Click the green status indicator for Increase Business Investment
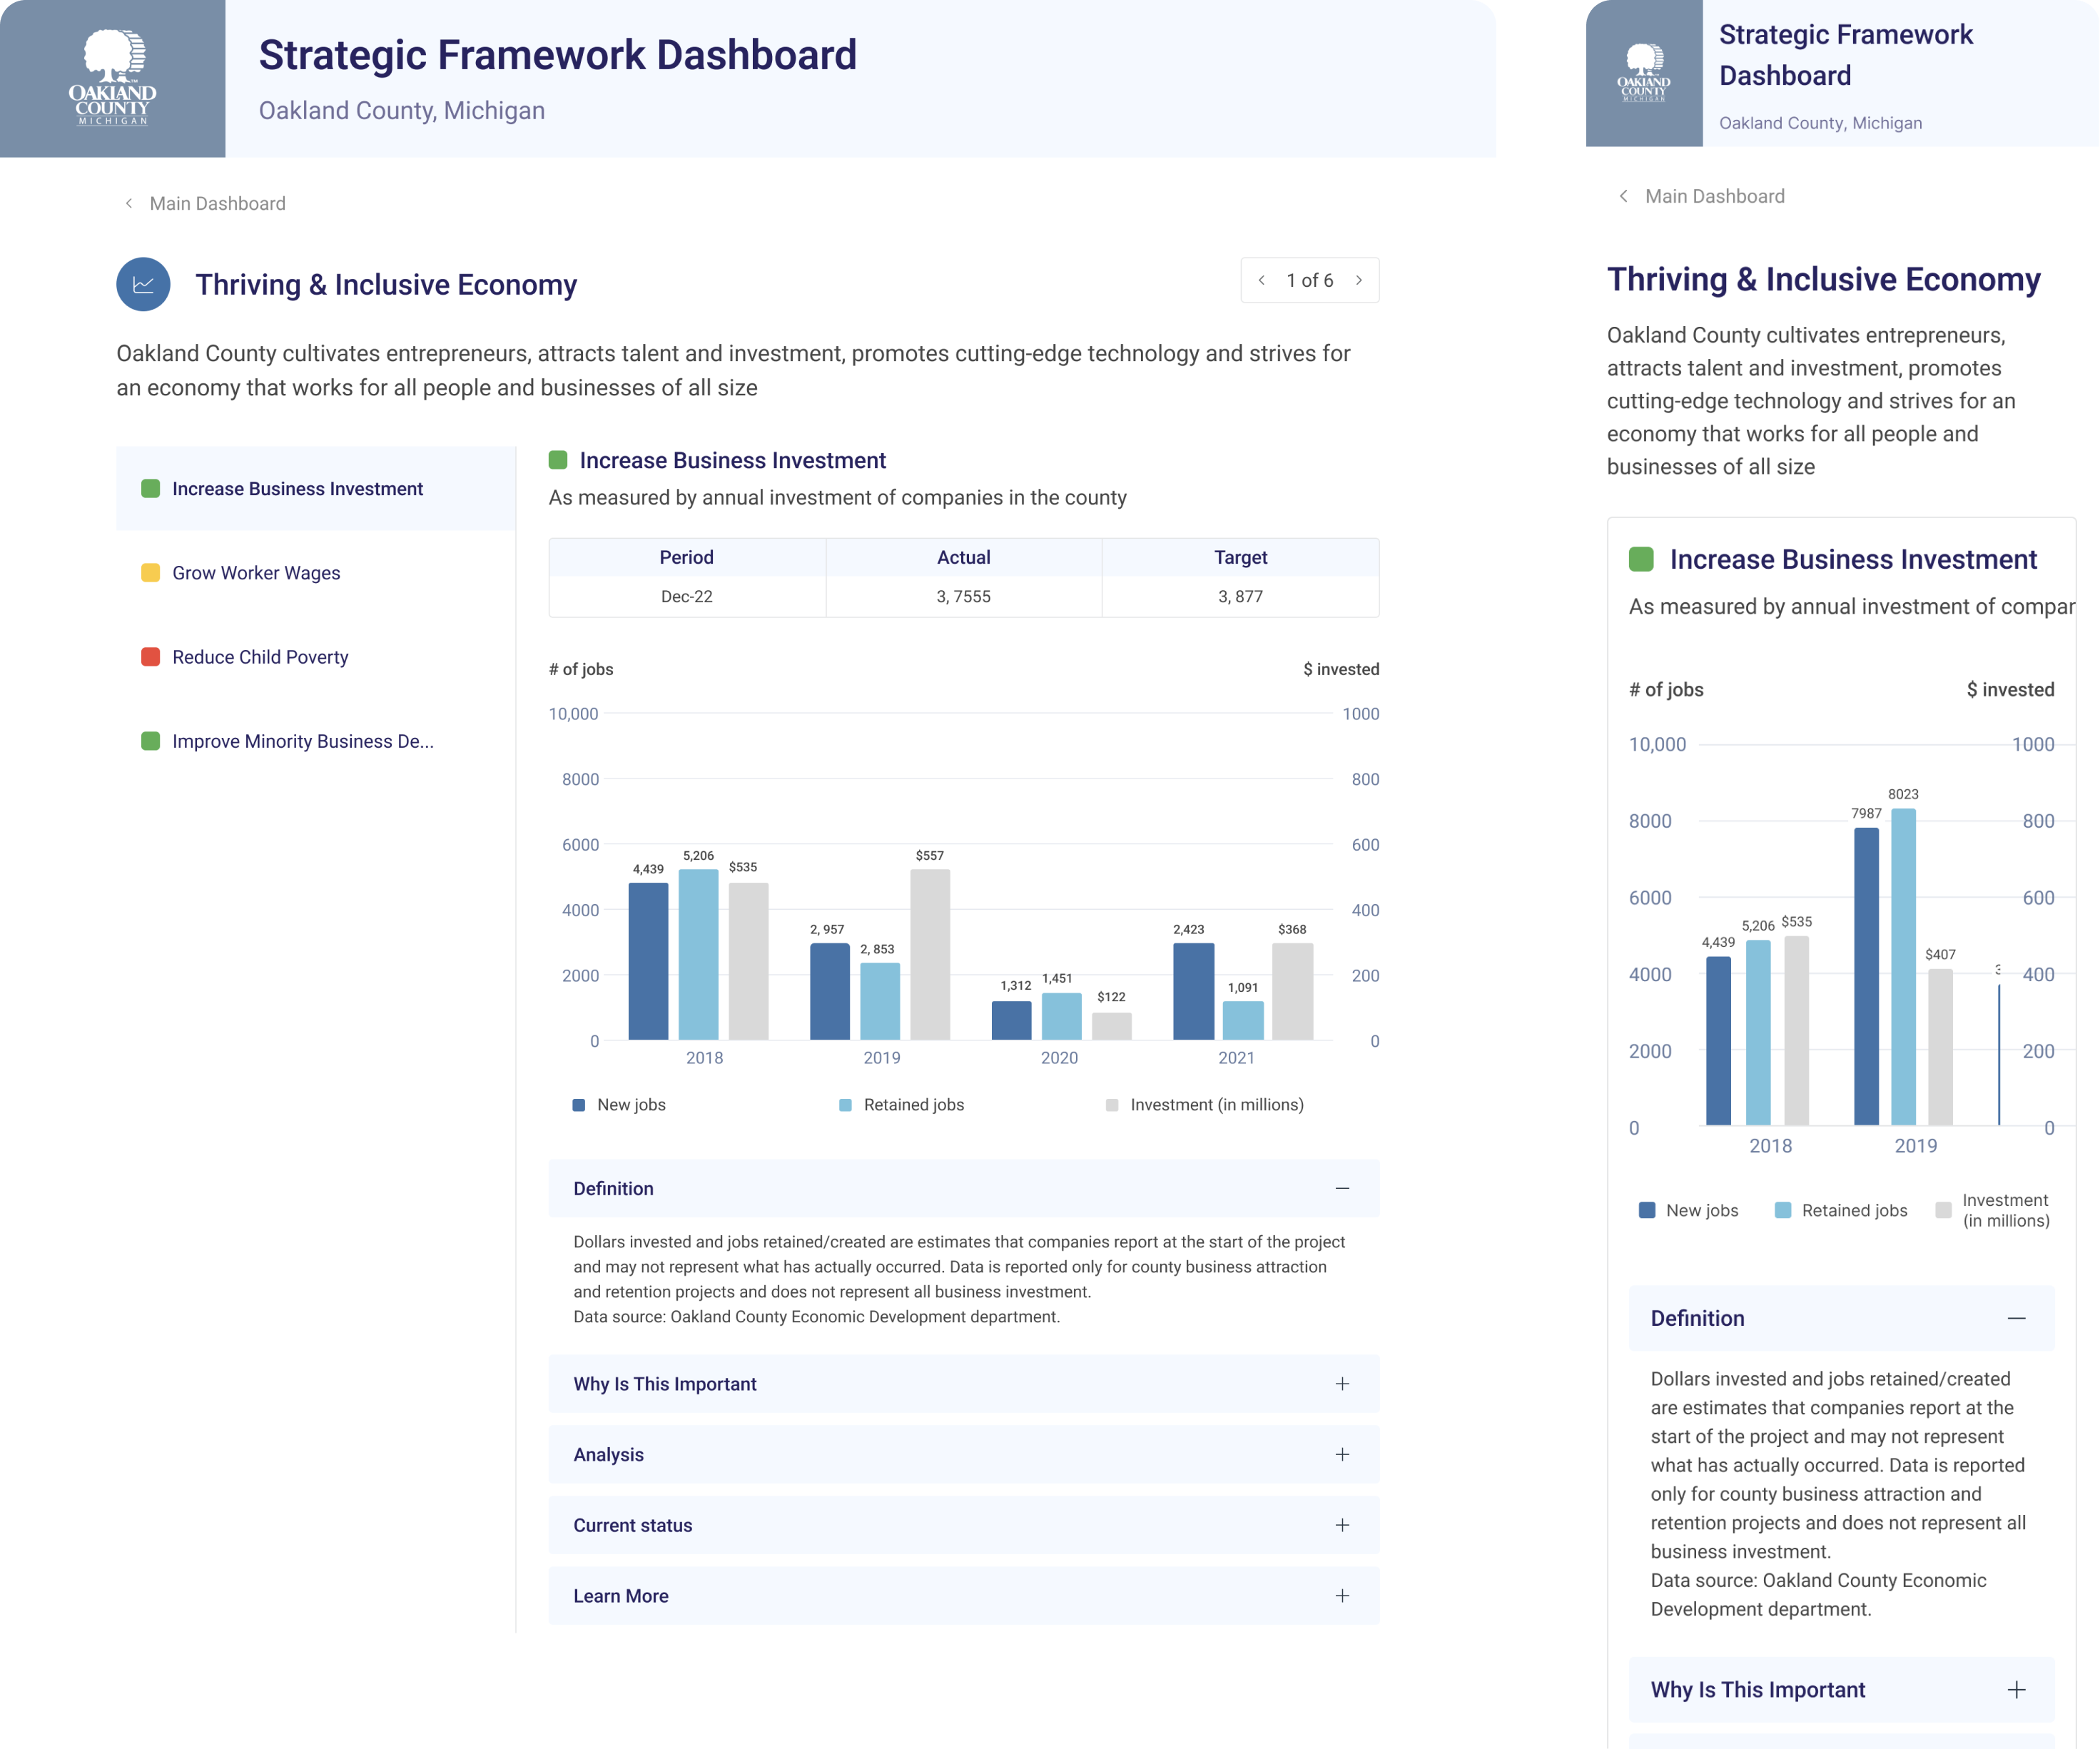Image resolution: width=2100 pixels, height=1749 pixels. [150, 488]
